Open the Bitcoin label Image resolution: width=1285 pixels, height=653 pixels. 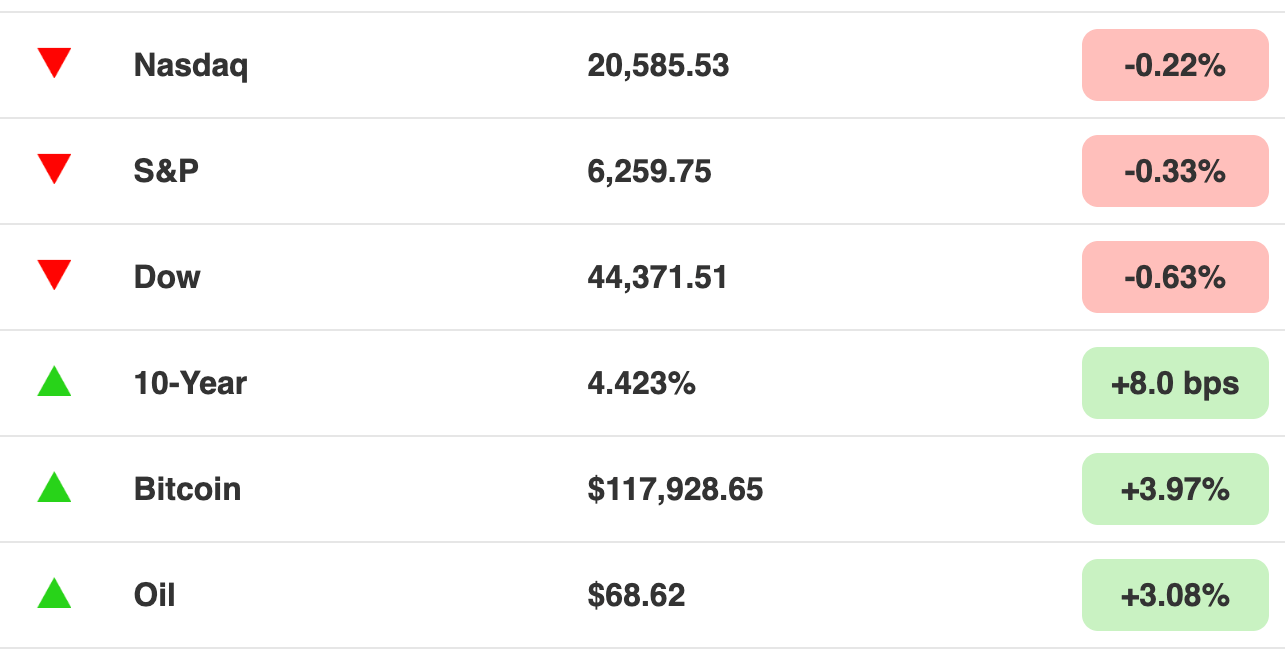pos(187,489)
